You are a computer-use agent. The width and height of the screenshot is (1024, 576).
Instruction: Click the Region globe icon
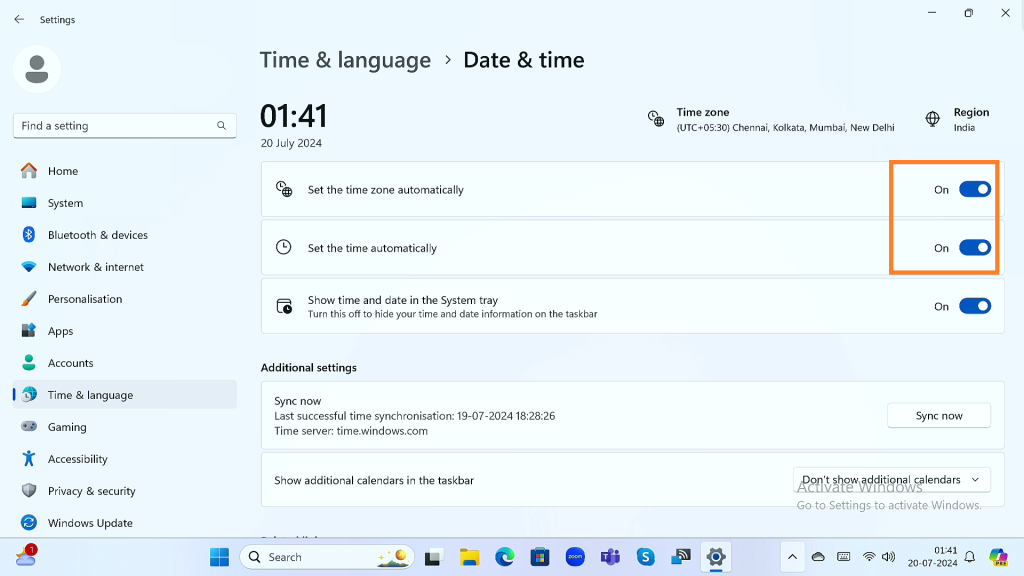point(932,119)
